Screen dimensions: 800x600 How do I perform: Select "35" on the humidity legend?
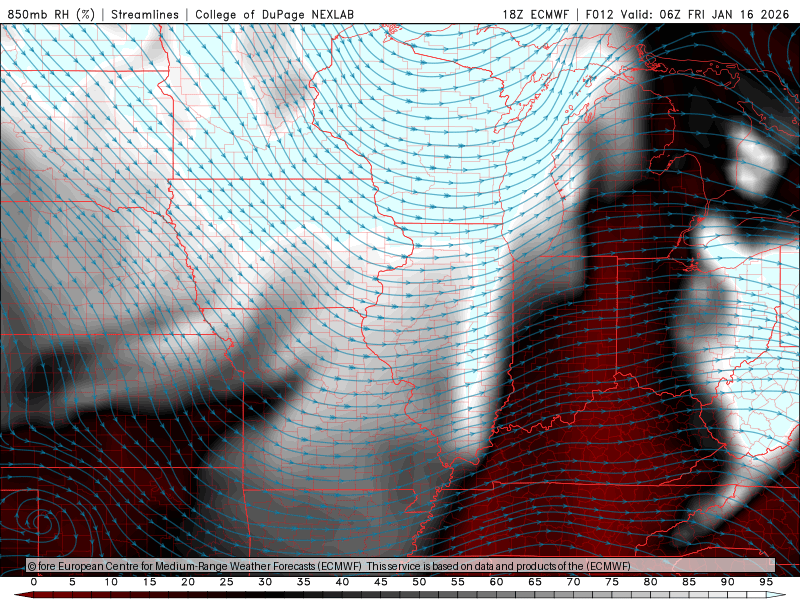(304, 582)
